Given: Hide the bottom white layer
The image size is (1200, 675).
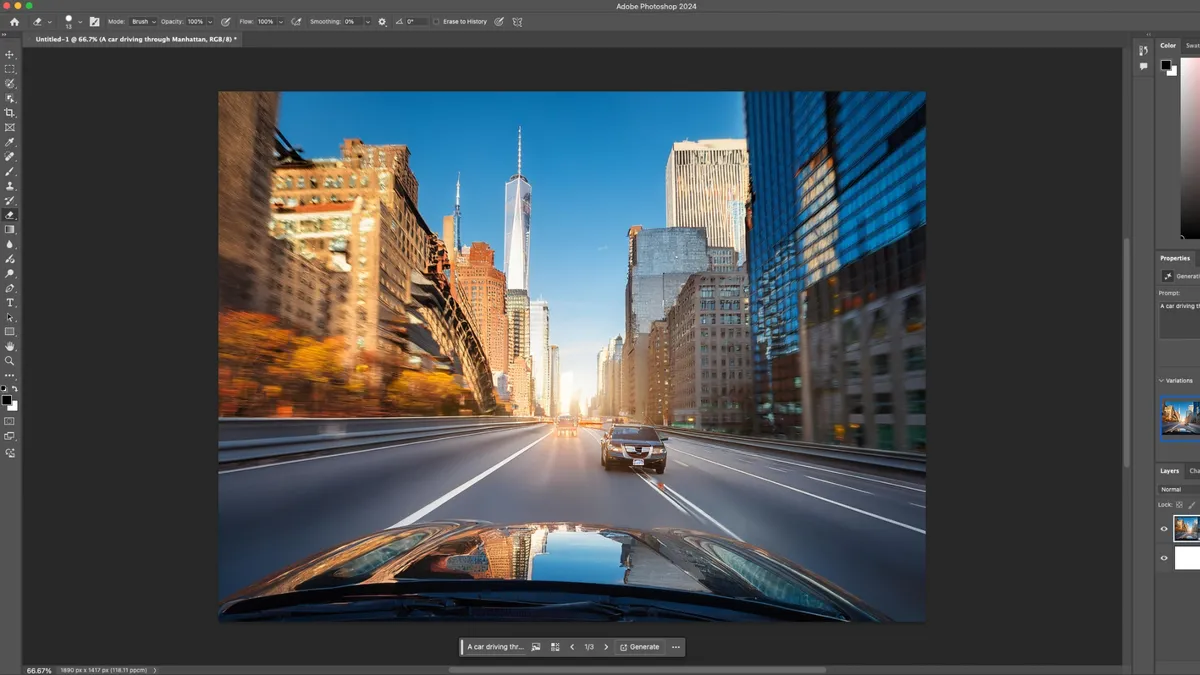Looking at the screenshot, I should coord(1164,558).
